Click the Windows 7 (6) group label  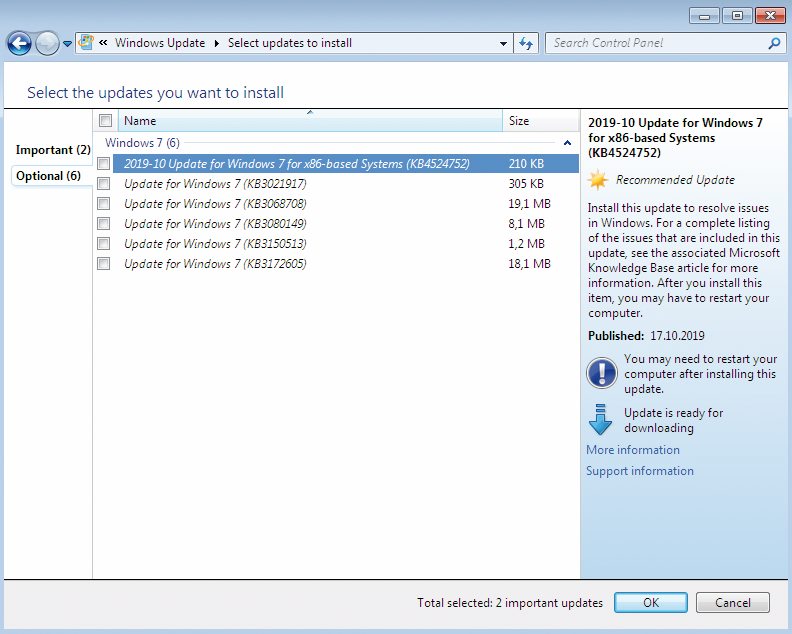click(x=142, y=143)
